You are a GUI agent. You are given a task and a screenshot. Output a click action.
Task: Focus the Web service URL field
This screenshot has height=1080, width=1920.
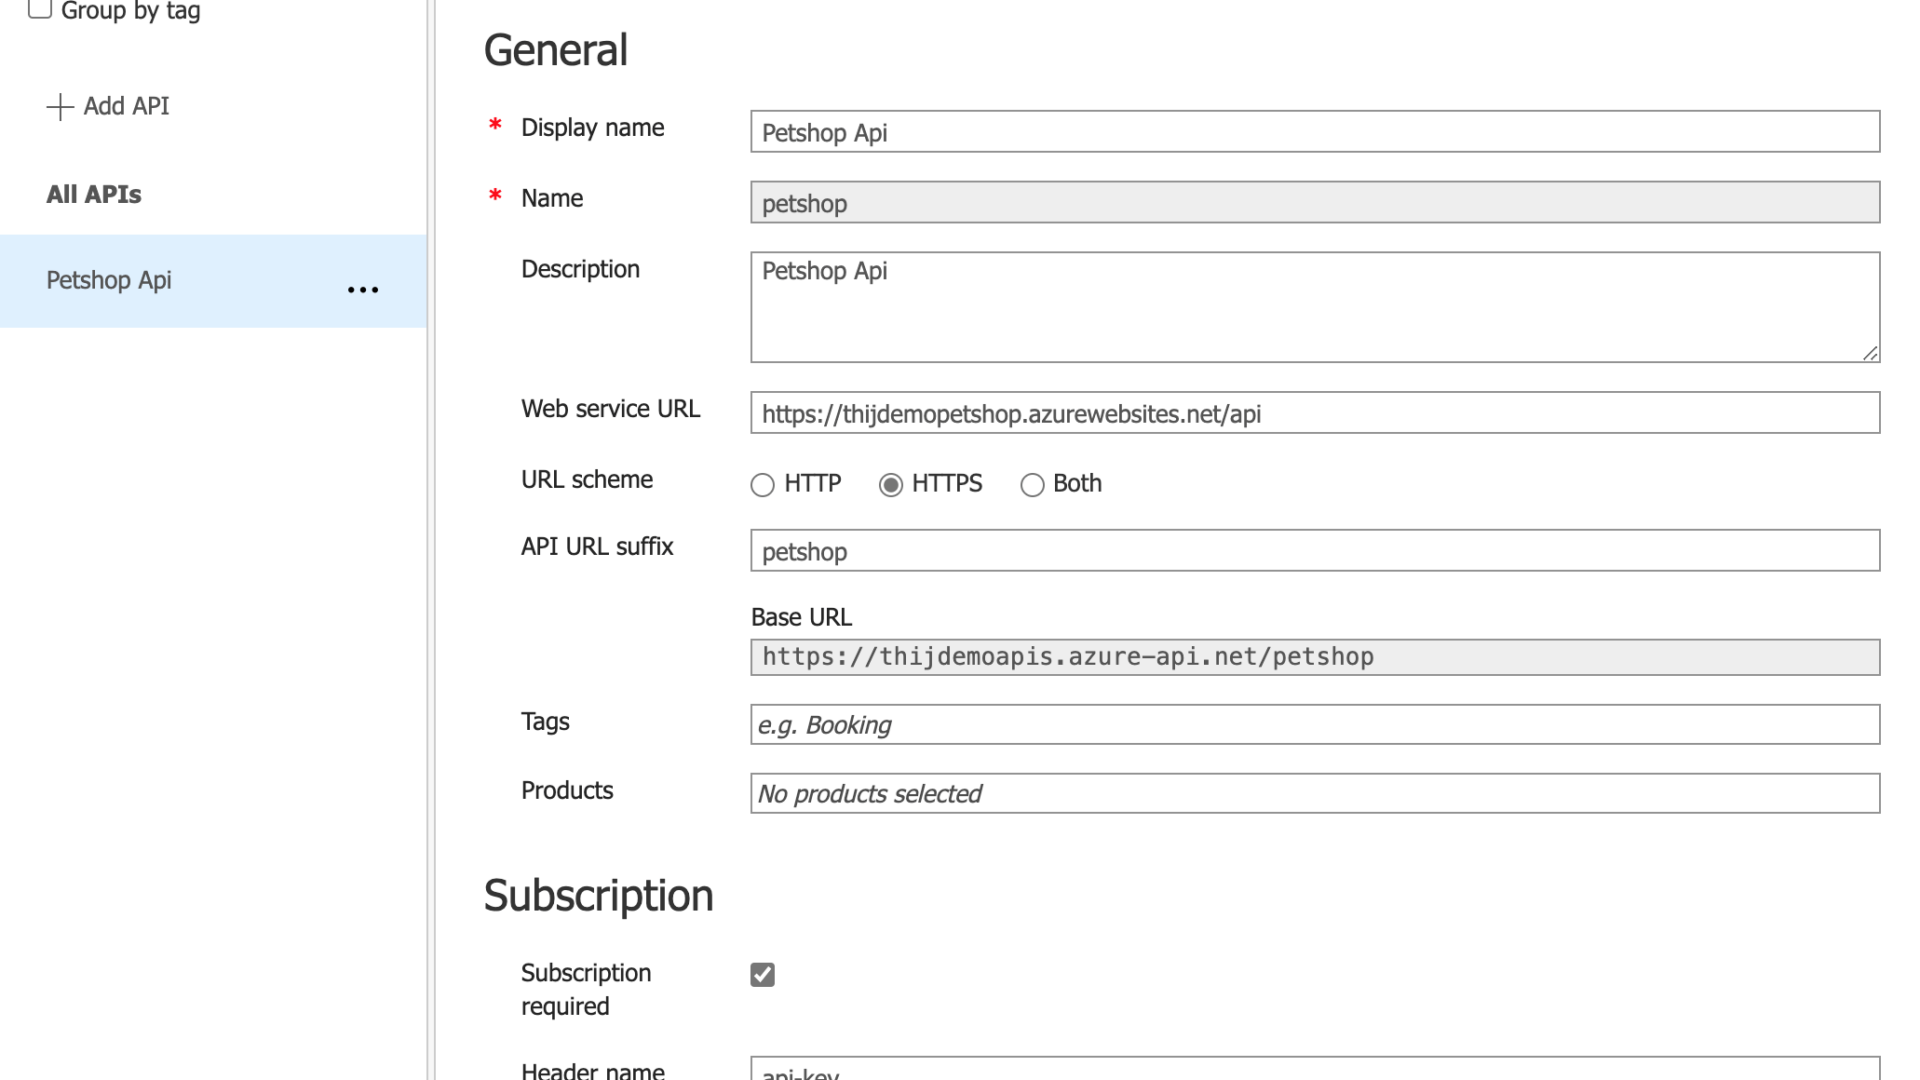click(1315, 413)
